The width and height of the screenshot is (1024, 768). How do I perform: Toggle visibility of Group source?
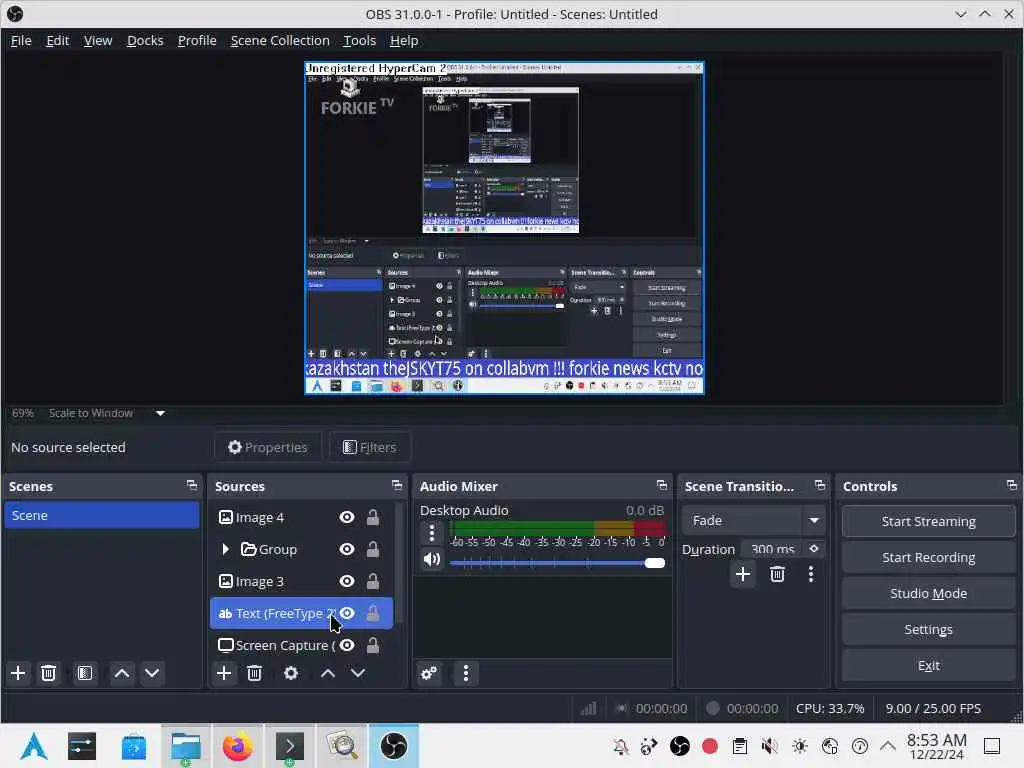[347, 549]
